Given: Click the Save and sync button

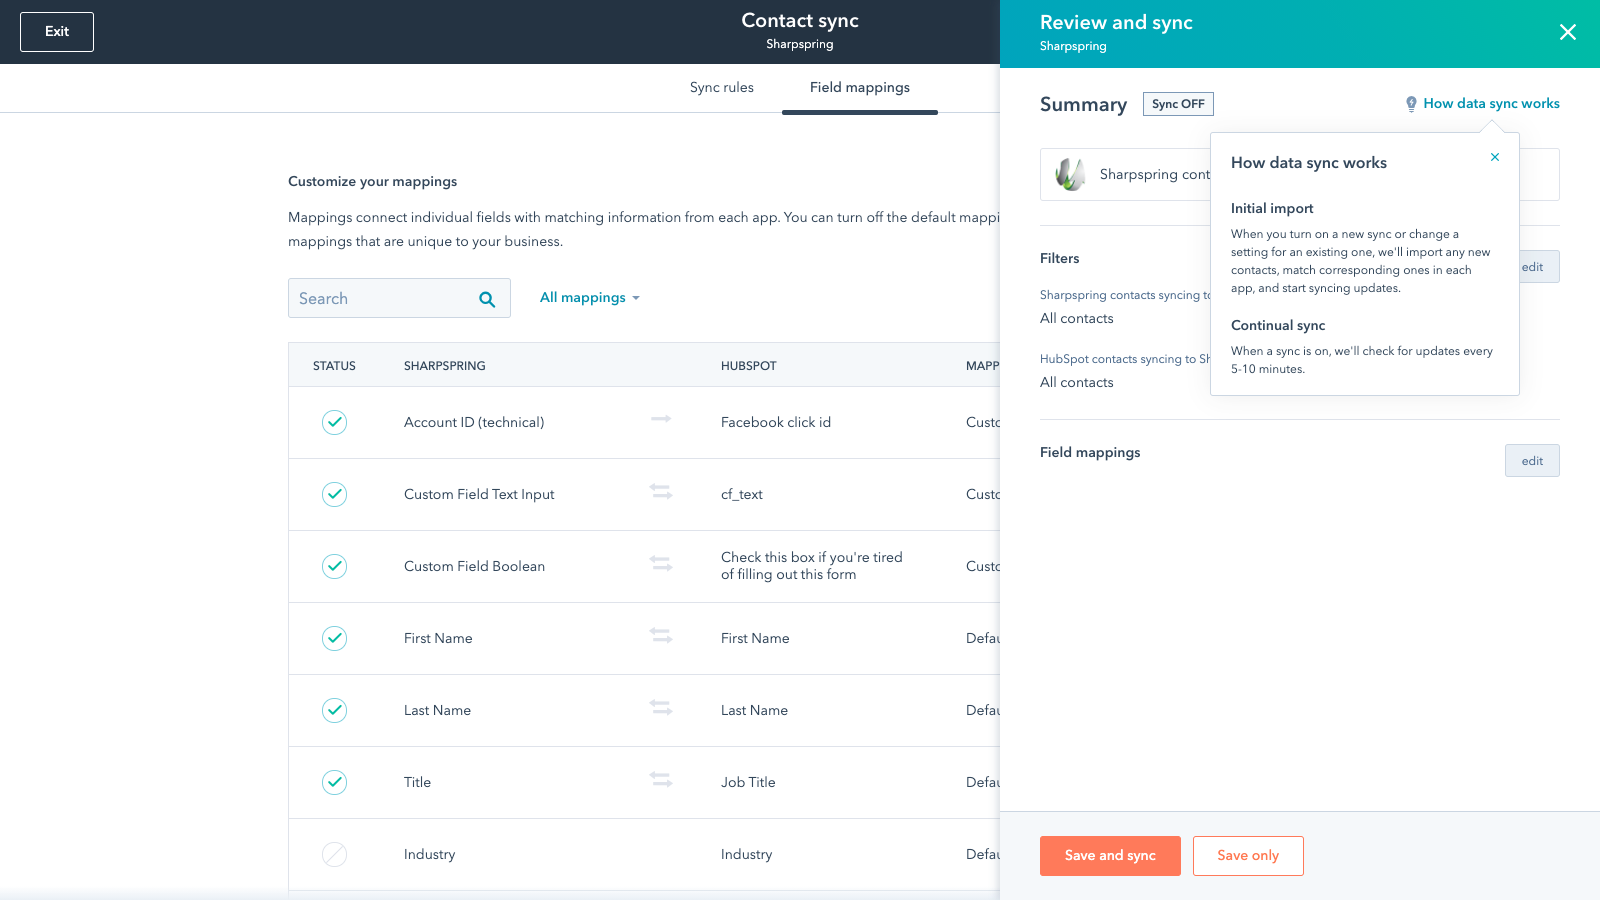Looking at the screenshot, I should (1110, 856).
